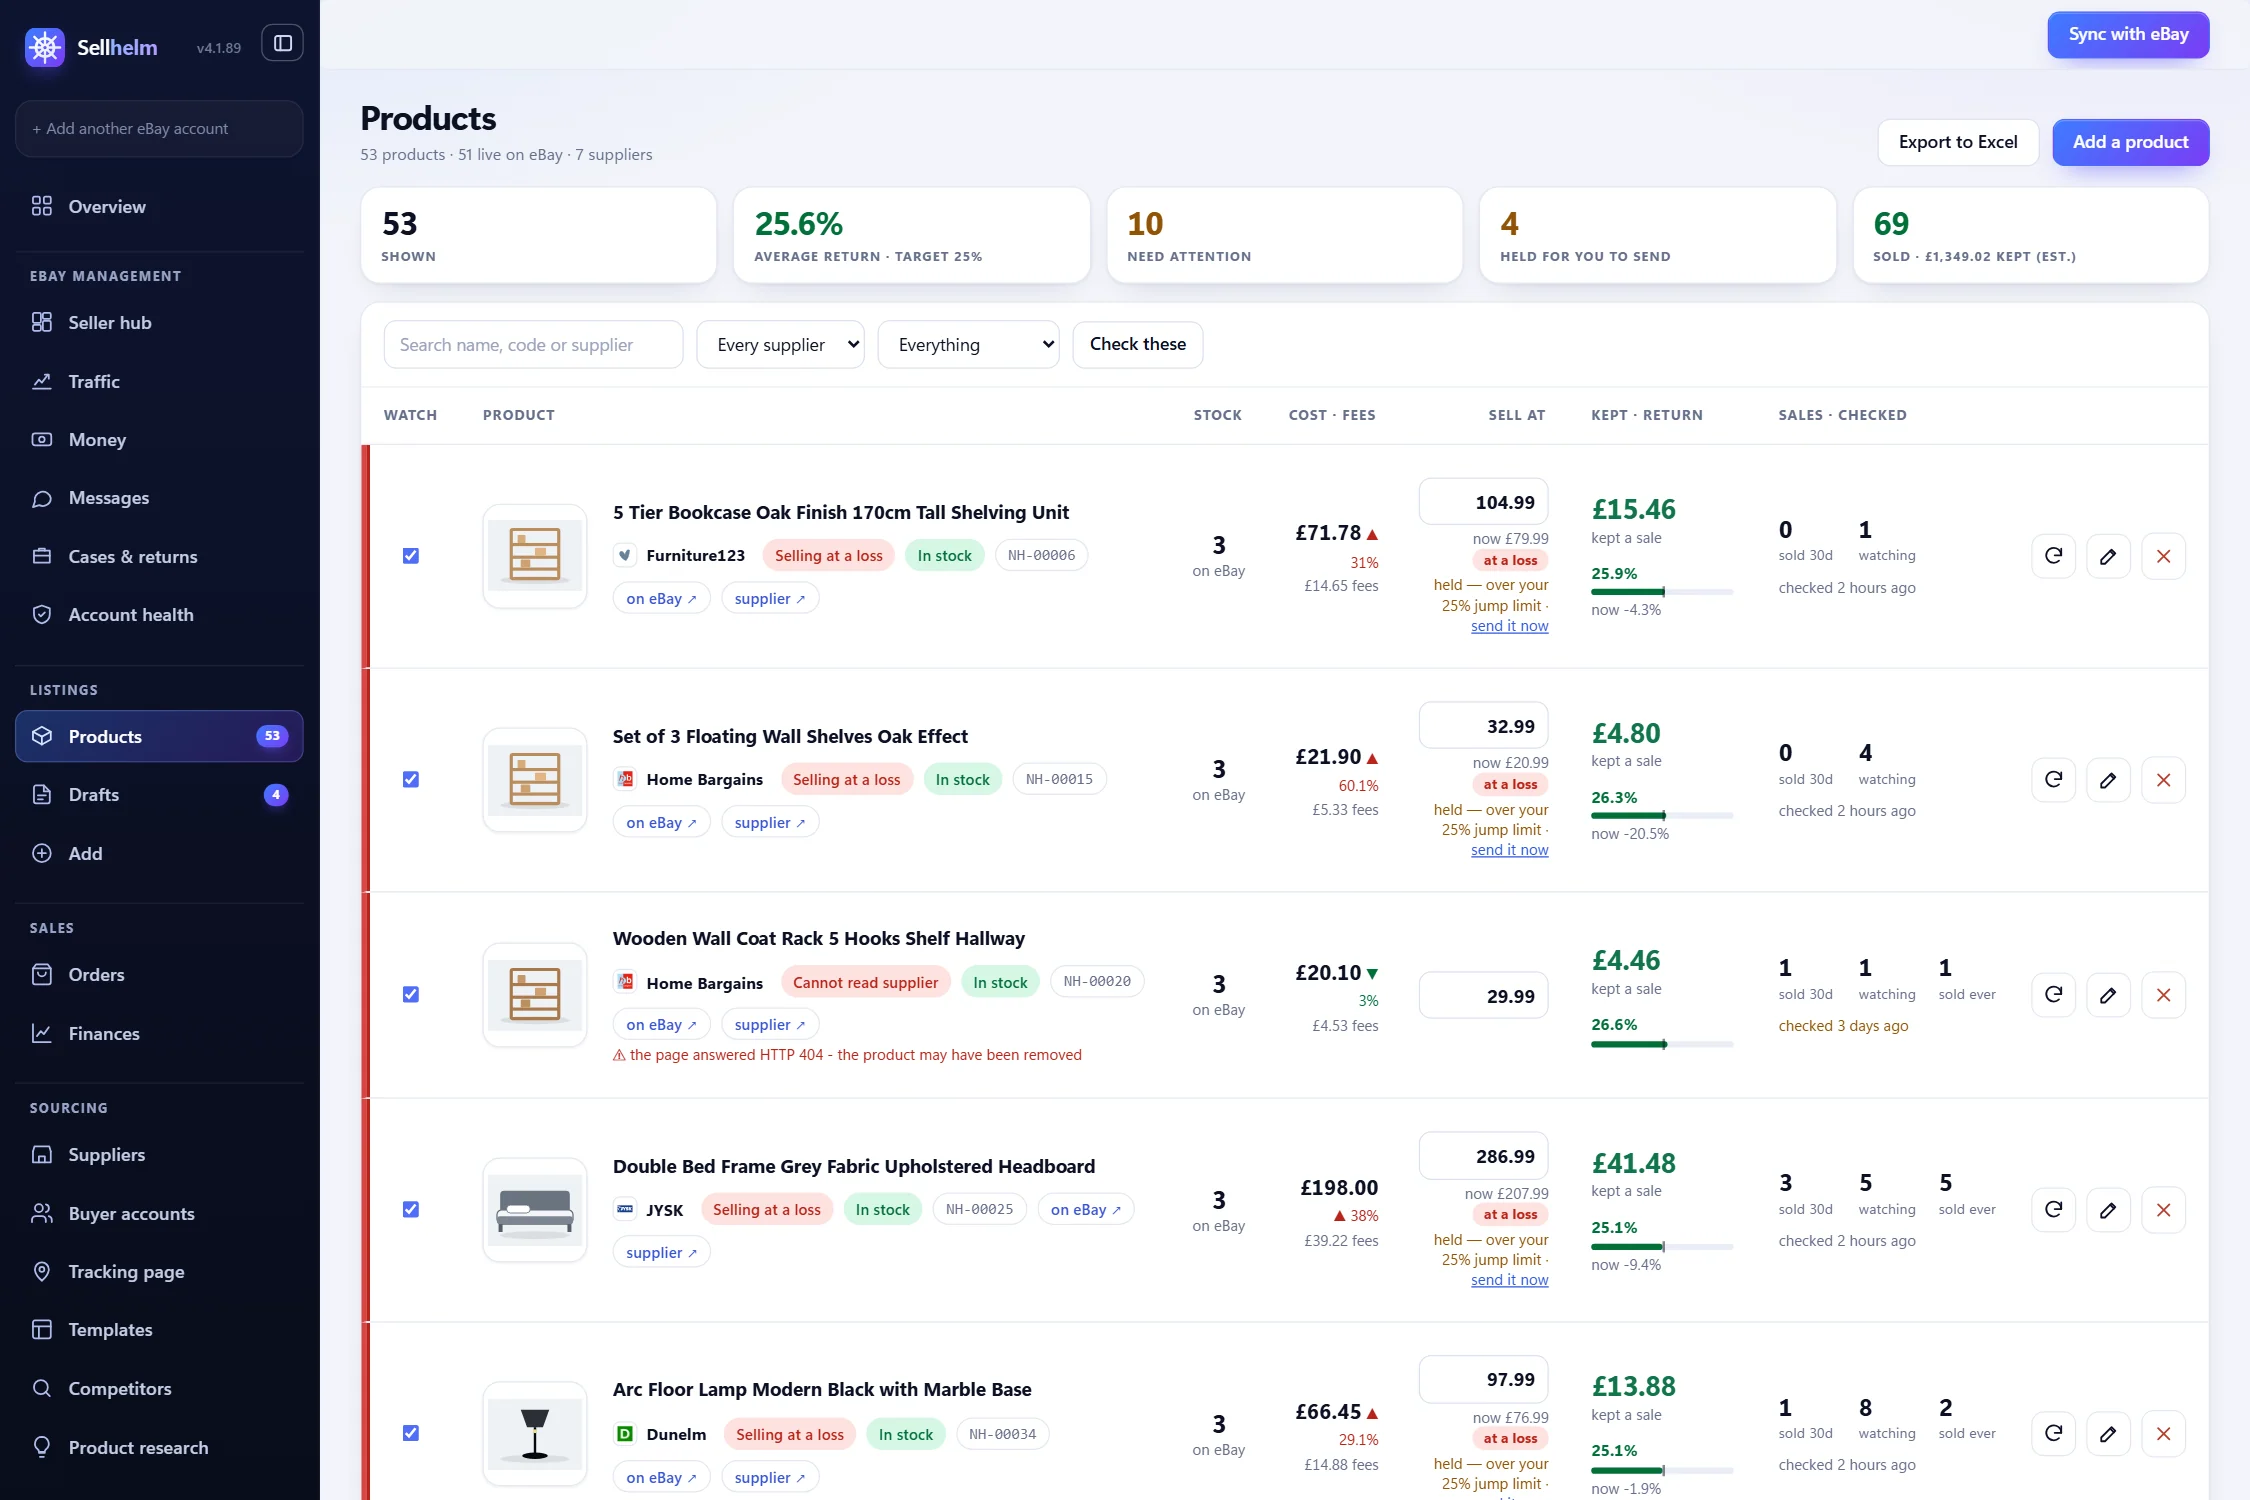The width and height of the screenshot is (2250, 1500).
Task: Open Messages in the sidebar
Action: click(159, 498)
